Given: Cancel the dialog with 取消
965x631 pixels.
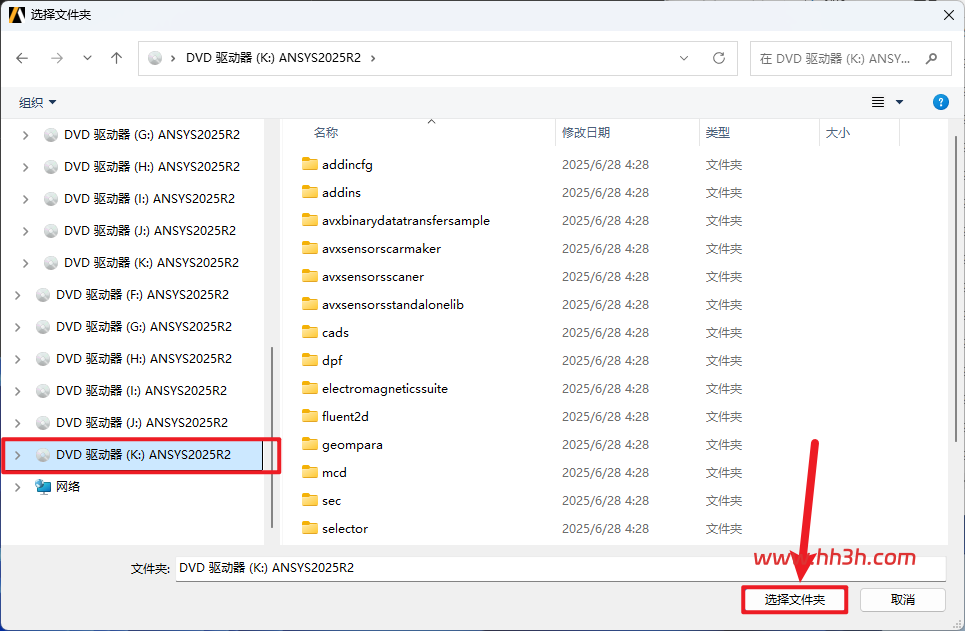Looking at the screenshot, I should click(902, 600).
